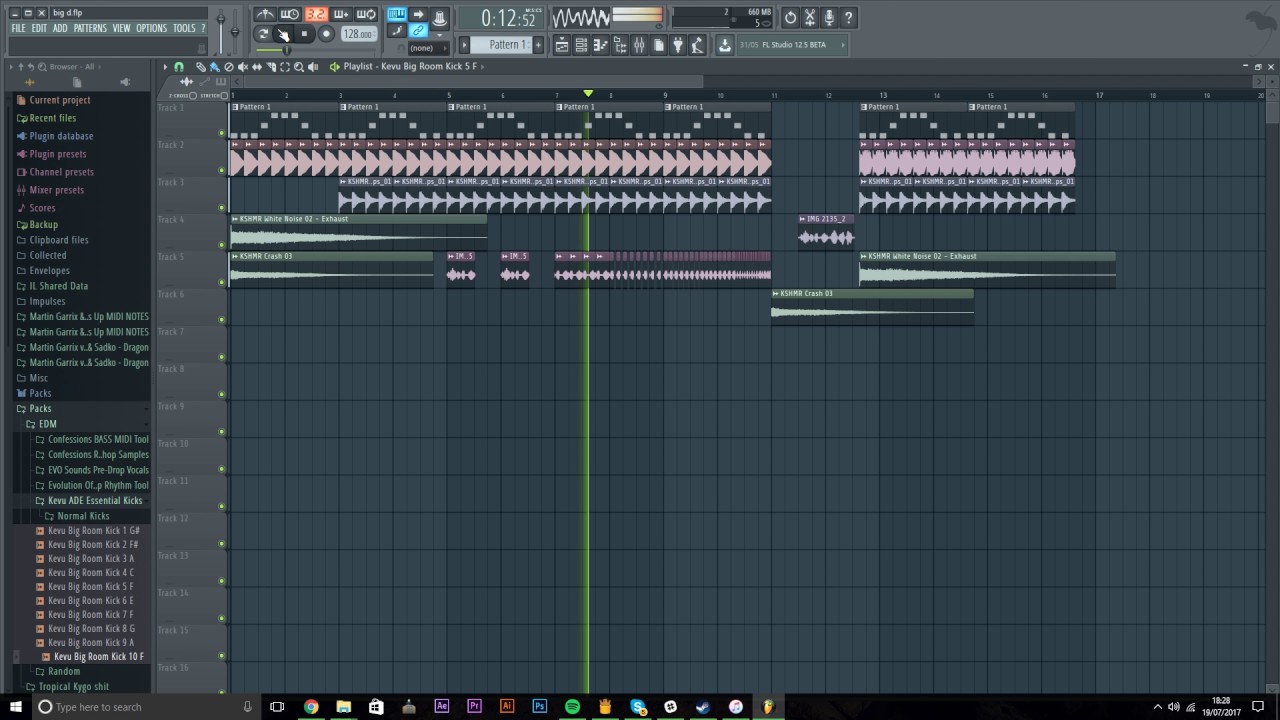Select Kevu Big Room Kick 10 F sample
1280x720 pixels.
98,657
